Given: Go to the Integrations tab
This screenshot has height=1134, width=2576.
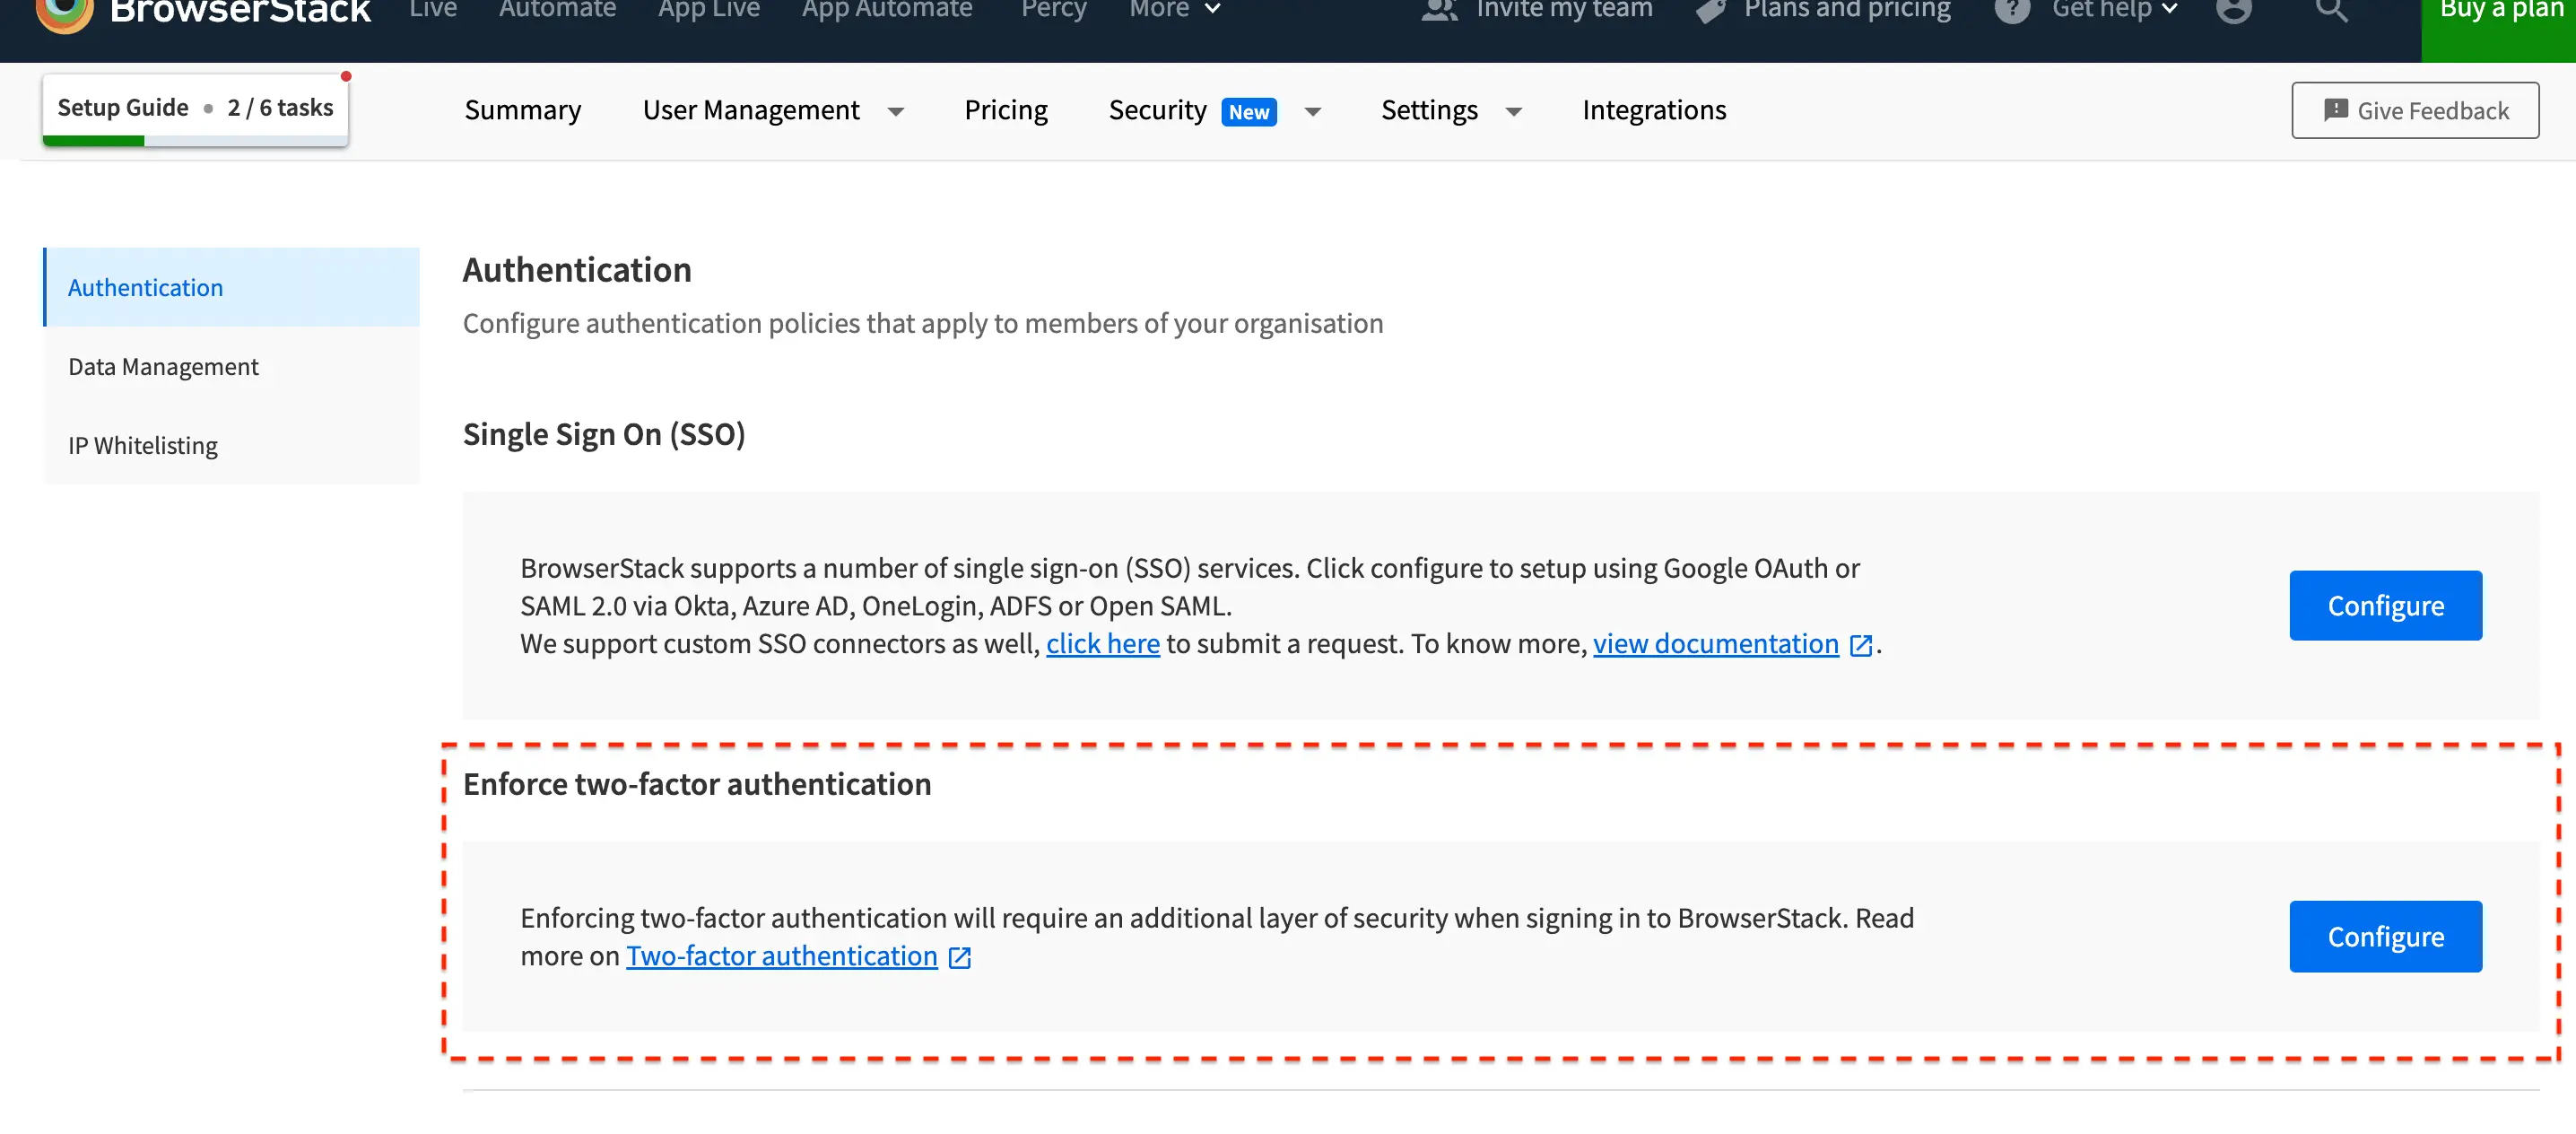Looking at the screenshot, I should tap(1654, 110).
